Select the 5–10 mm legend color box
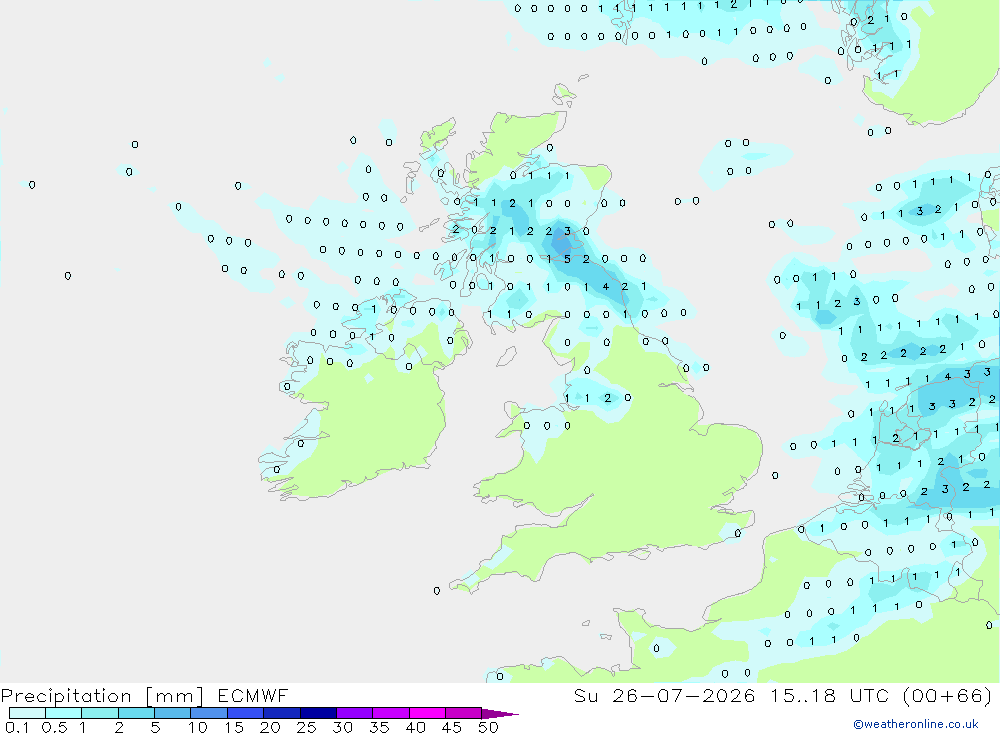1000x733 pixels. pyautogui.click(x=173, y=713)
